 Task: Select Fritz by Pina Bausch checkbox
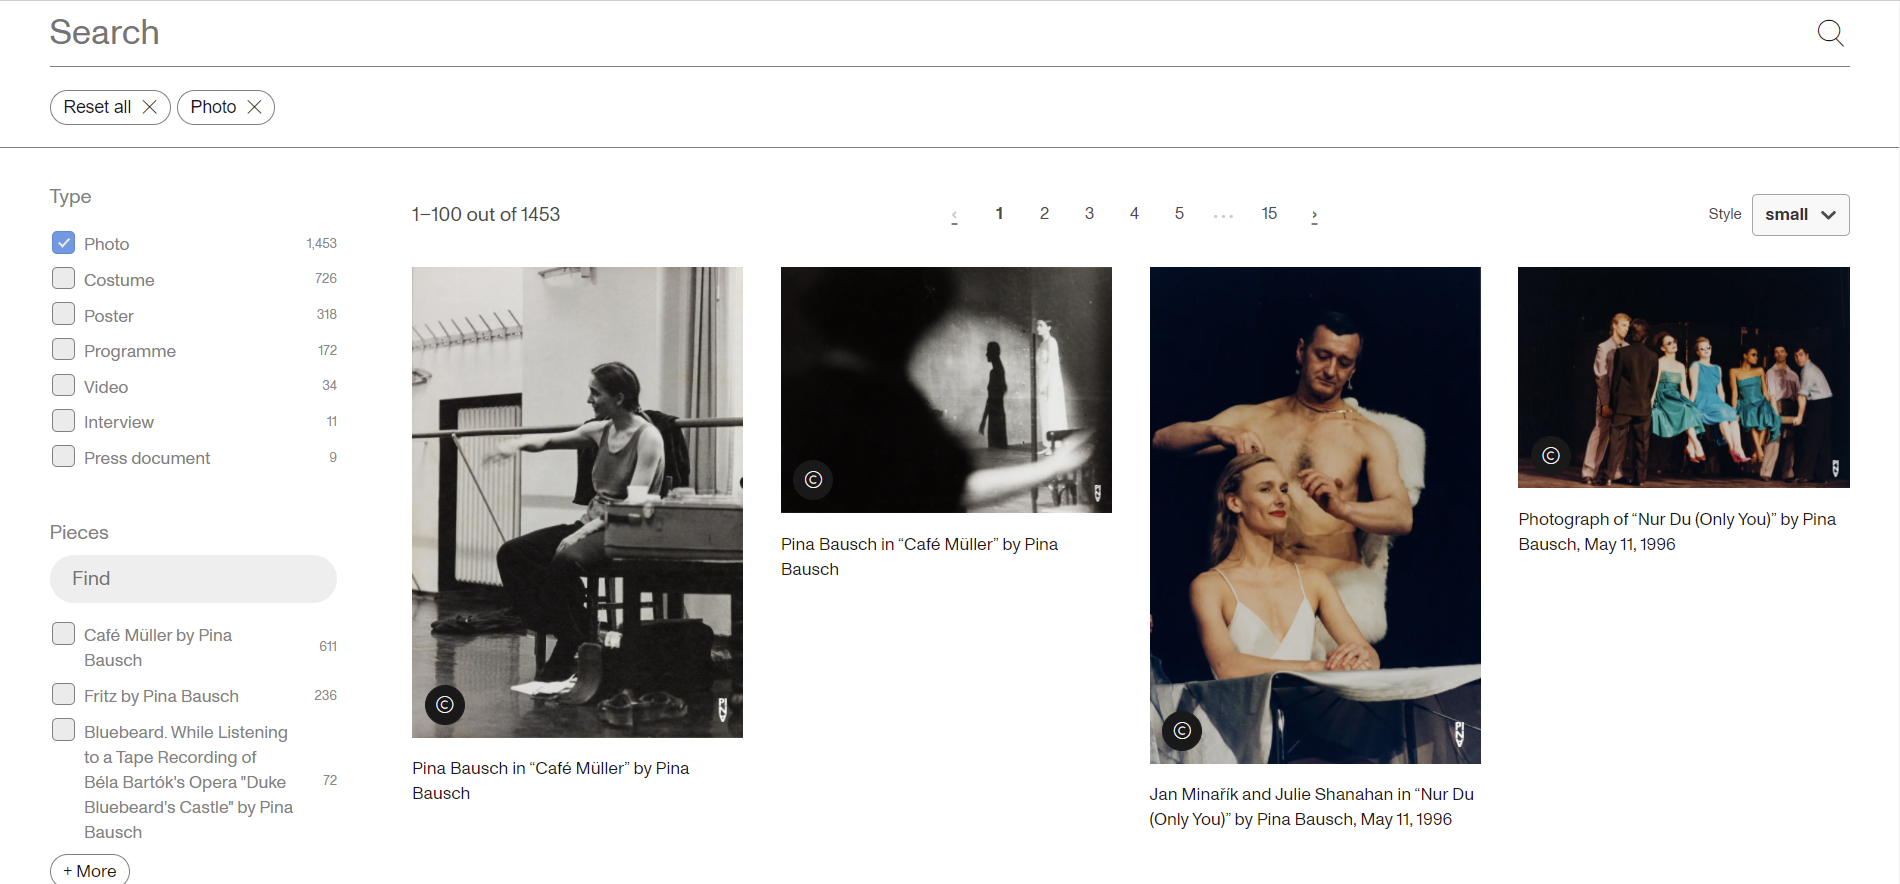(x=63, y=695)
